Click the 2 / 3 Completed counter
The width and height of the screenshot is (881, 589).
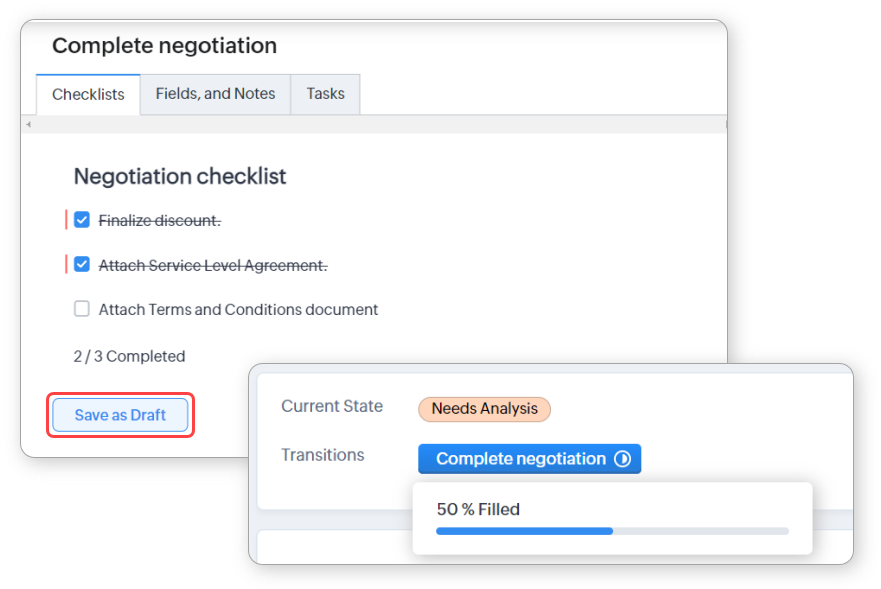pos(129,356)
